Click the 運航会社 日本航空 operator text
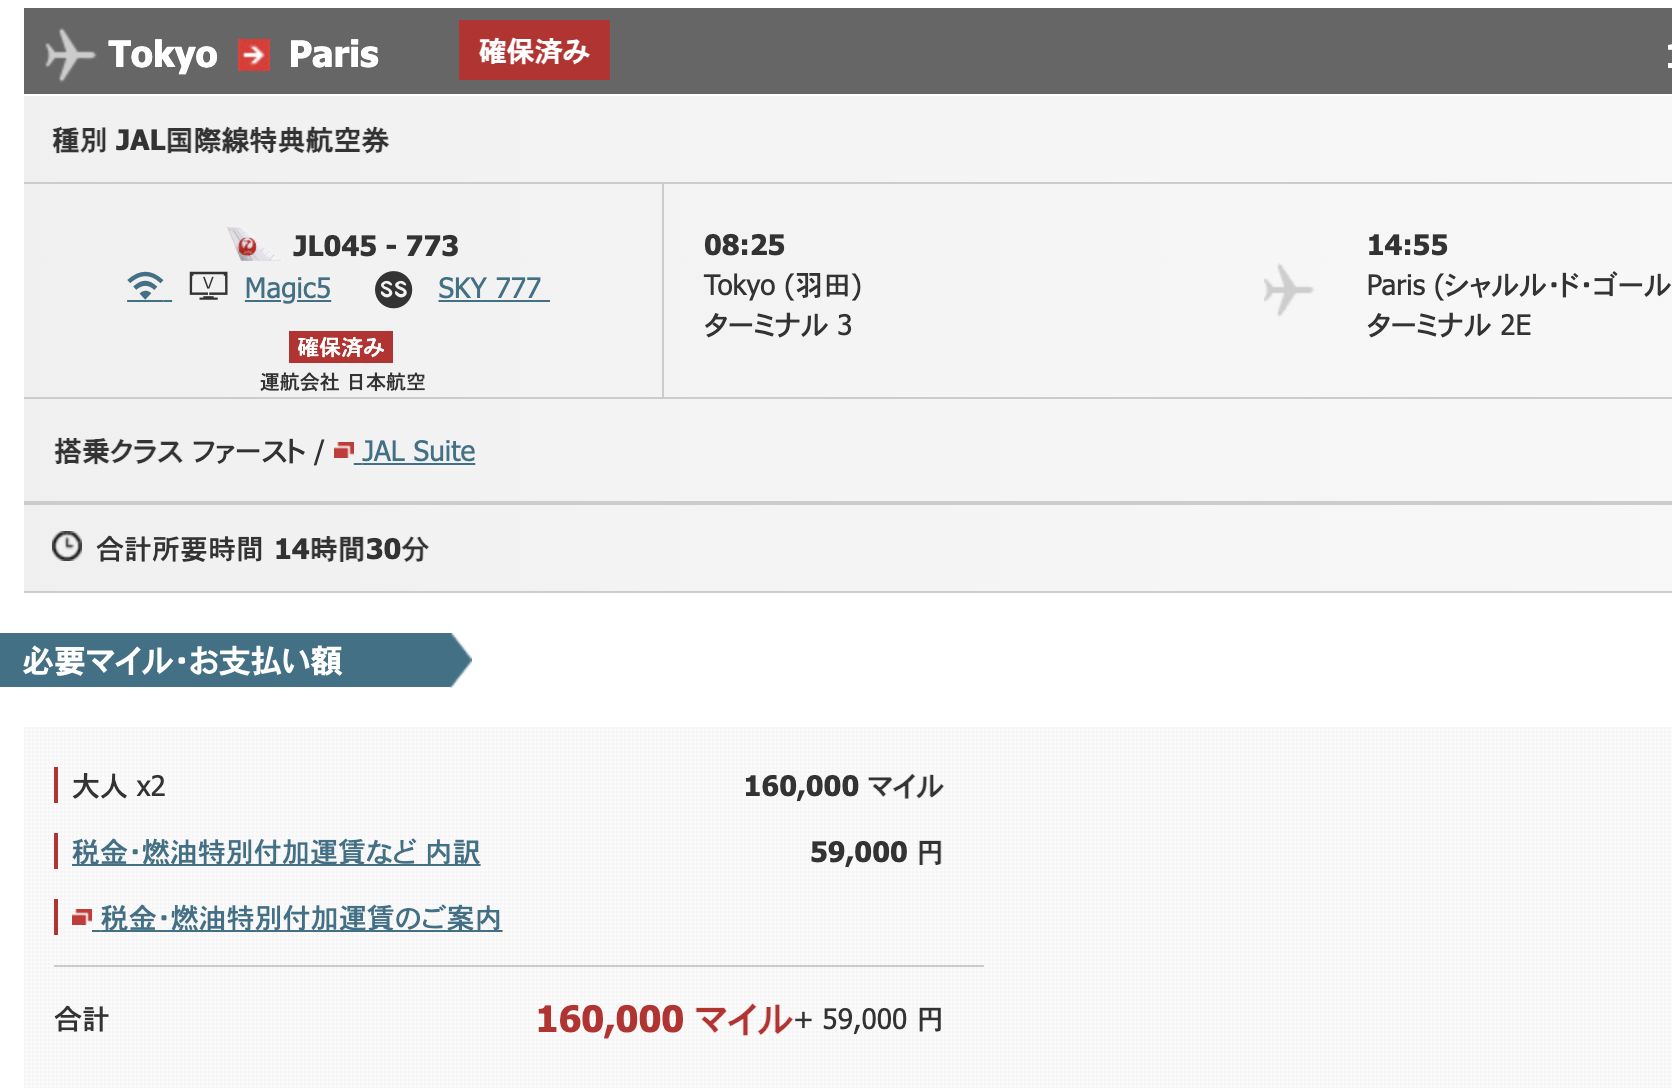Screen dimensions: 1672x1088 pyautogui.click(x=343, y=382)
